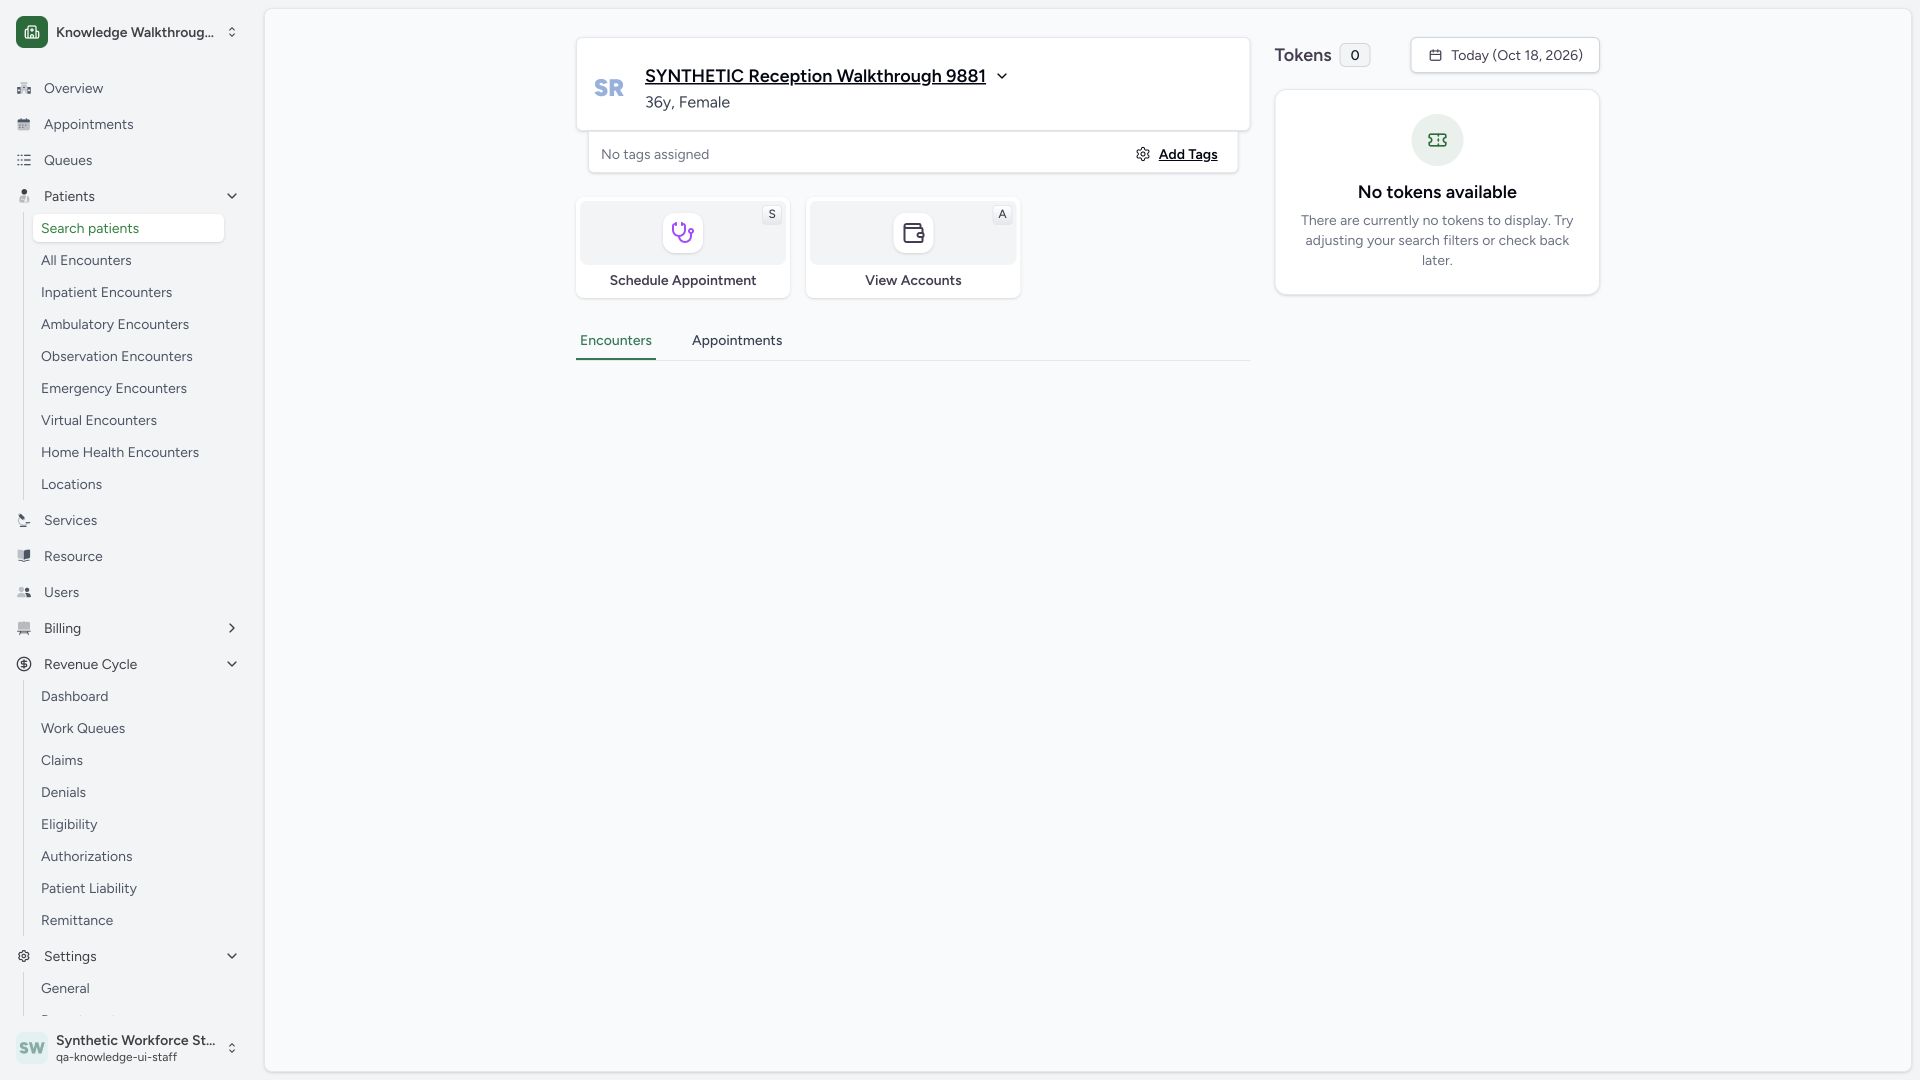Image resolution: width=1920 pixels, height=1080 pixels.
Task: Open the Today (Oct 18, 2026) date picker
Action: click(x=1505, y=55)
